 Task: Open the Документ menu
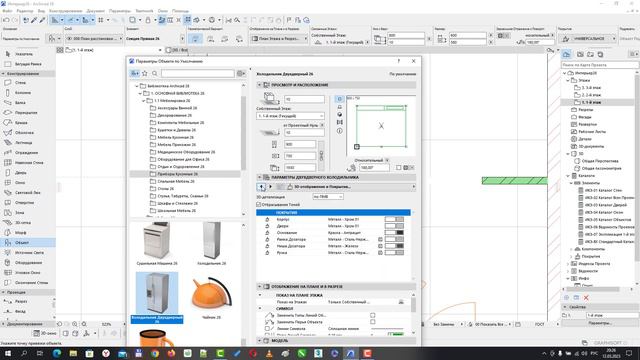tap(95, 11)
